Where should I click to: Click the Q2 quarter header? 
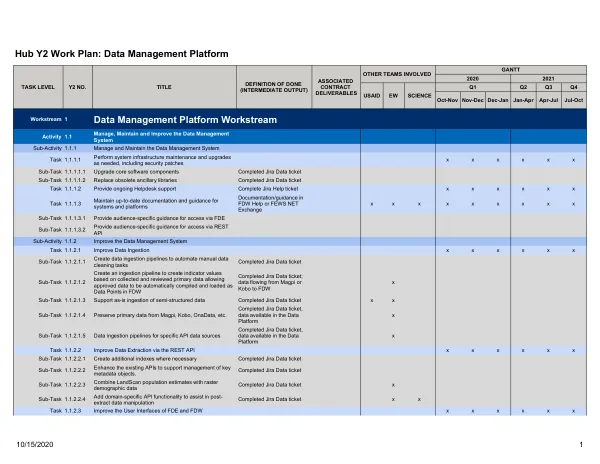[x=523, y=87]
